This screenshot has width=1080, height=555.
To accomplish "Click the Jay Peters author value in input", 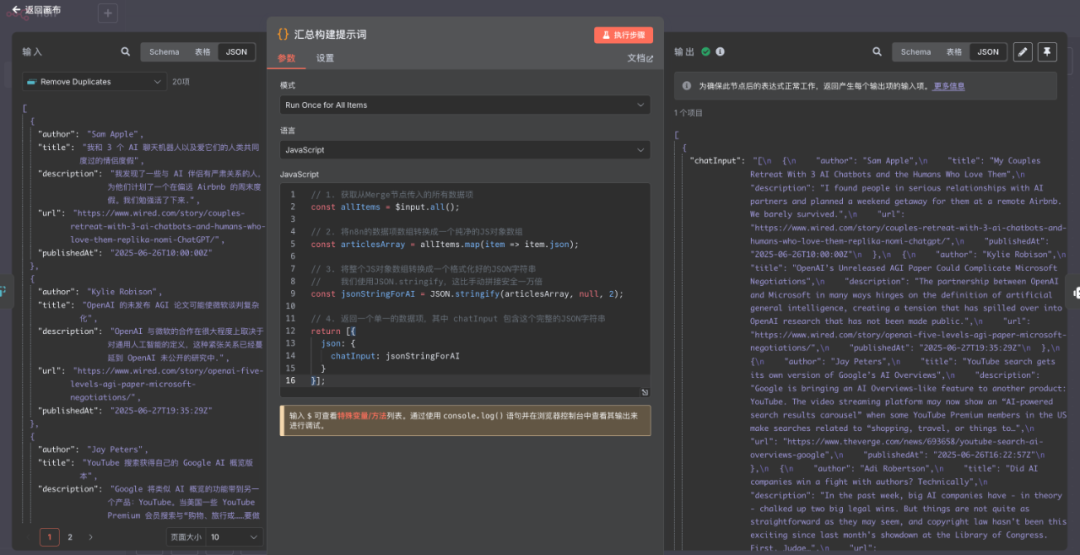I will [x=117, y=450].
